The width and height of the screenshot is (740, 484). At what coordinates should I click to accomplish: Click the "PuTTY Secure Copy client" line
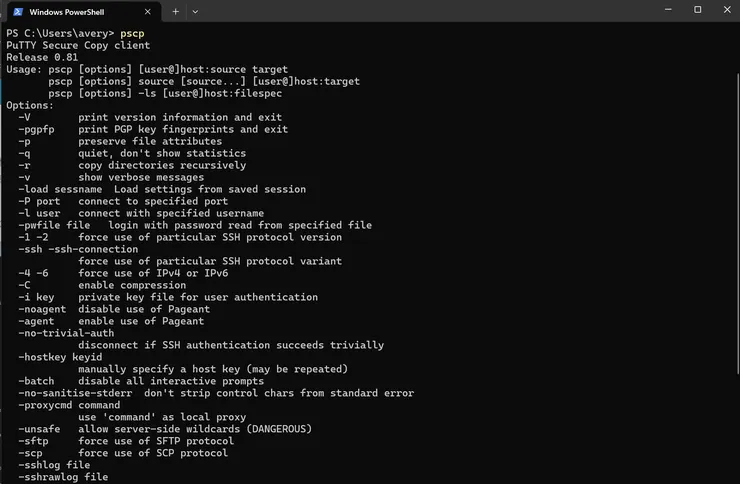tap(78, 45)
